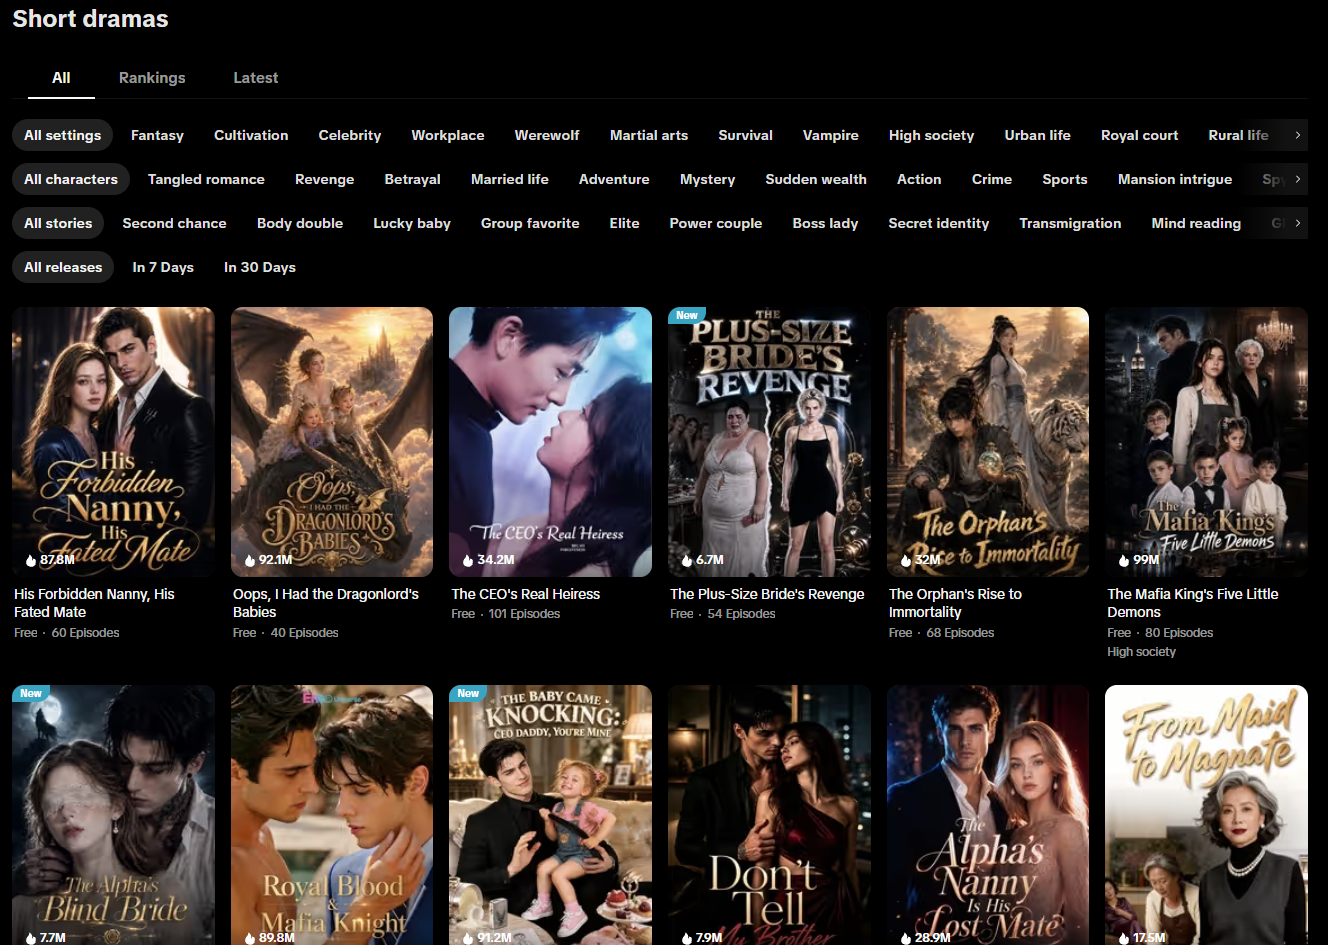Click The CEO's Real Heiress title link
The height and width of the screenshot is (945, 1328).
526,594
